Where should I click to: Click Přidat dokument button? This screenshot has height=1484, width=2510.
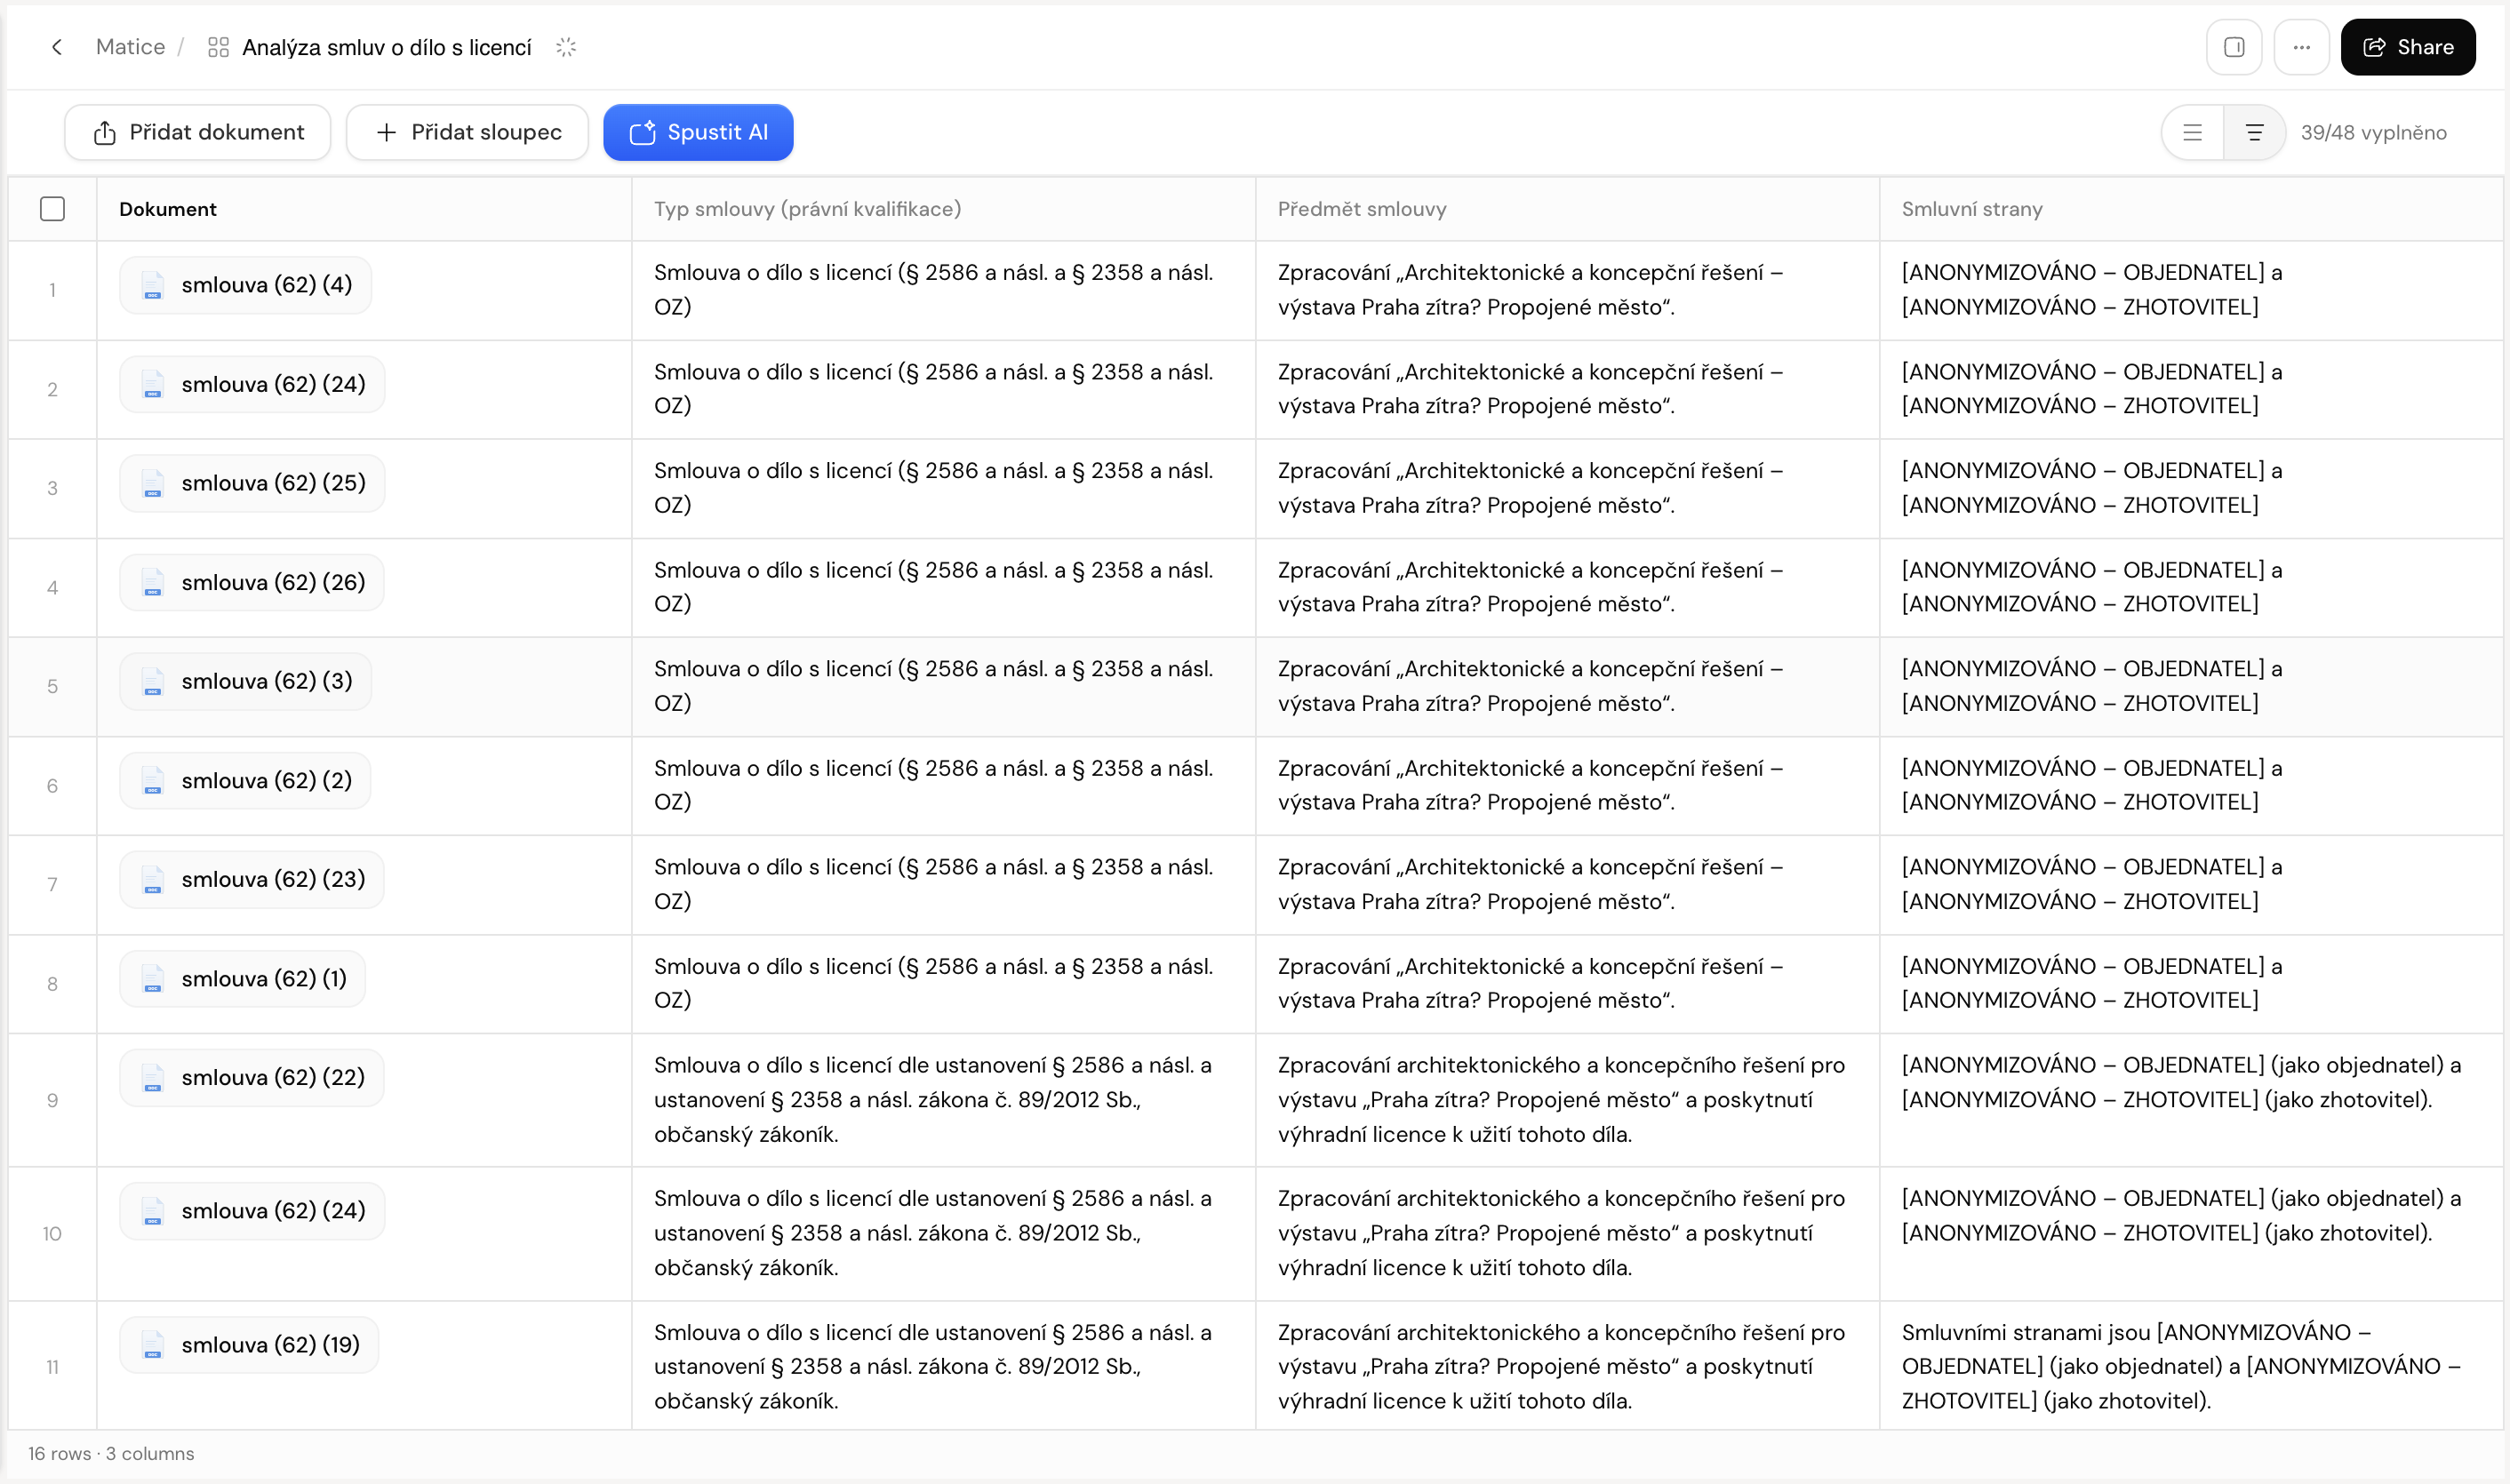point(198,132)
